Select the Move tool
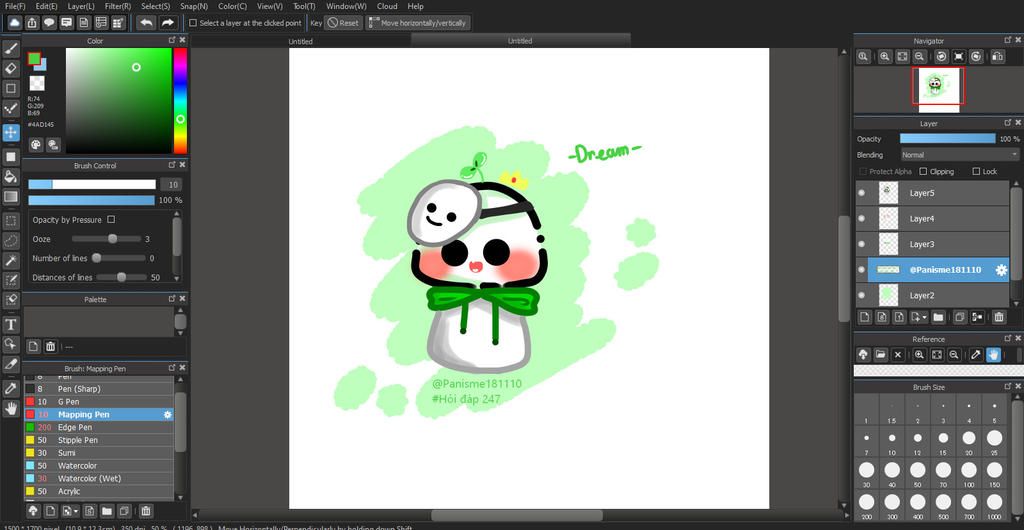Screen dimensions: 1024x530 (x=10, y=132)
